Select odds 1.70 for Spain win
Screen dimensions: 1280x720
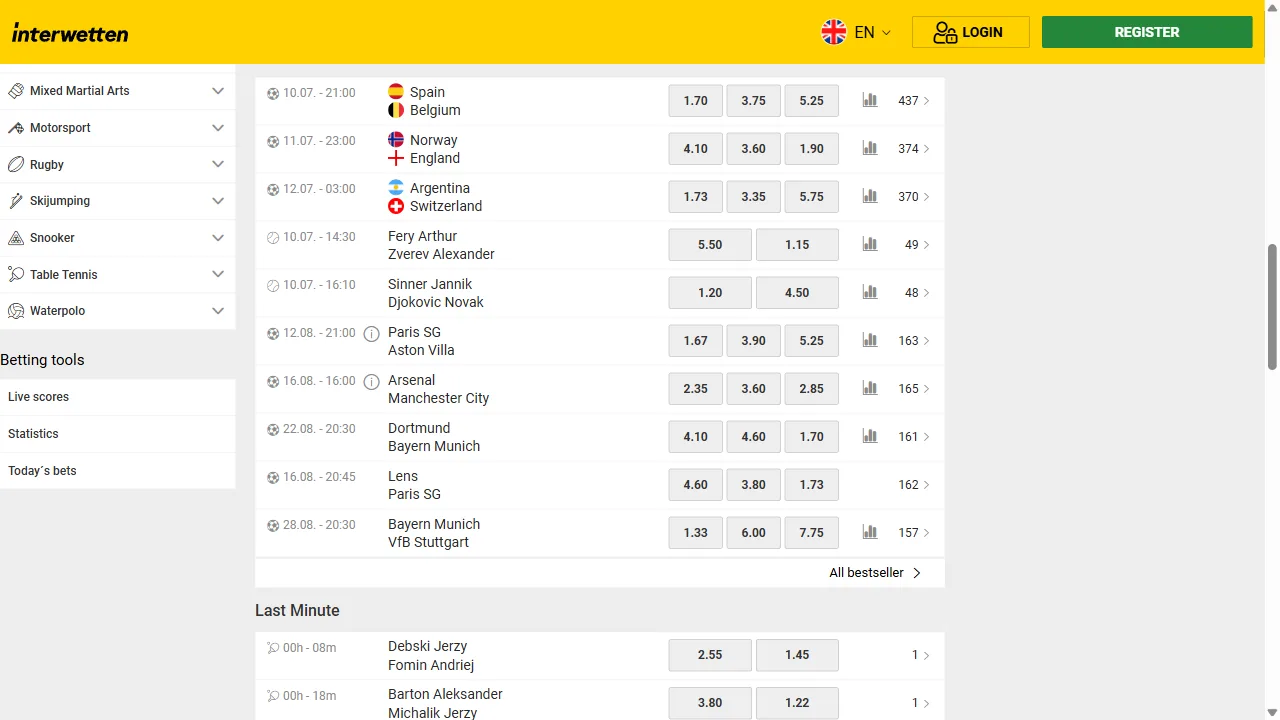696,101
